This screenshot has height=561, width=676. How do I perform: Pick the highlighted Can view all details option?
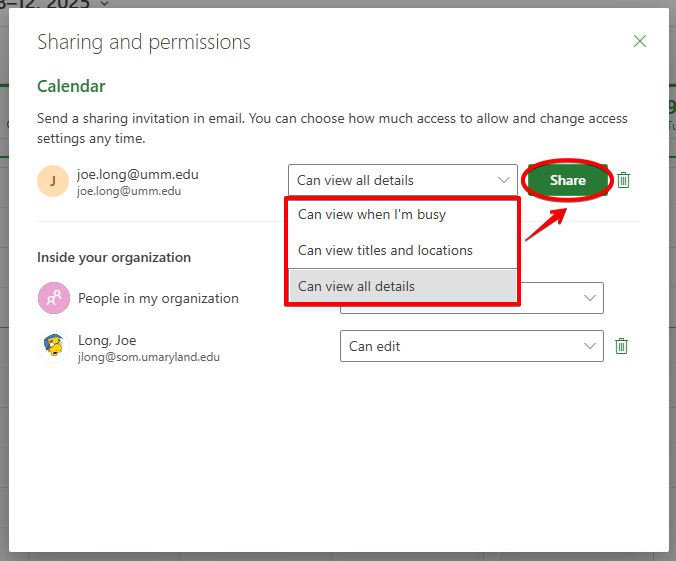(356, 286)
